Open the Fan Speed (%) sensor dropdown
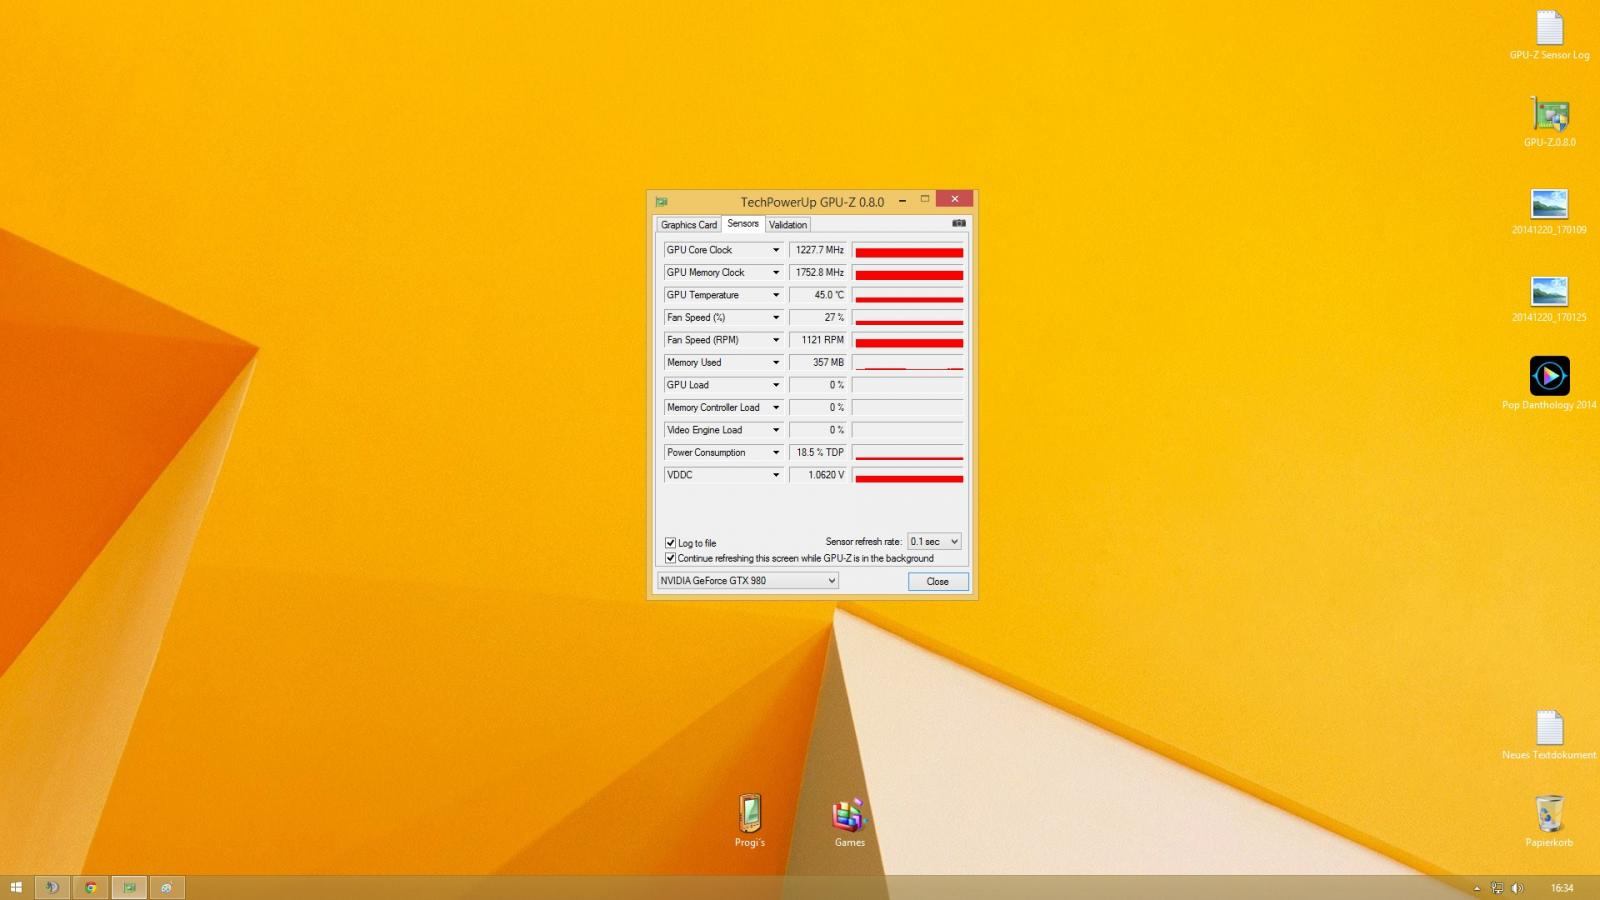The width and height of the screenshot is (1600, 900). pyautogui.click(x=775, y=317)
